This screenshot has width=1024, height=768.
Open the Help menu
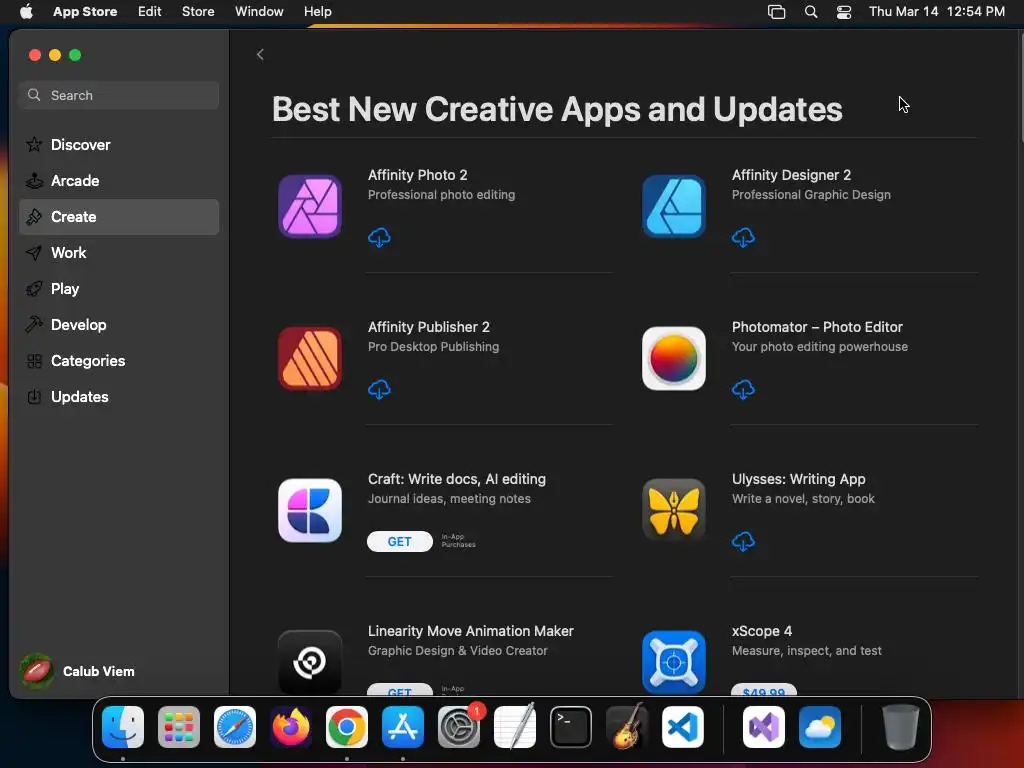(317, 11)
